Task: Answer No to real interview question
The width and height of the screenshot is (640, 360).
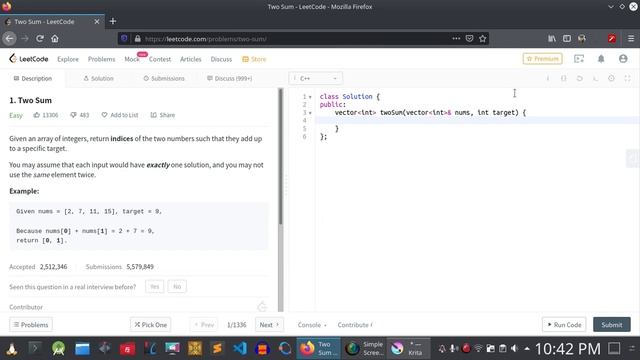Action: tap(177, 287)
